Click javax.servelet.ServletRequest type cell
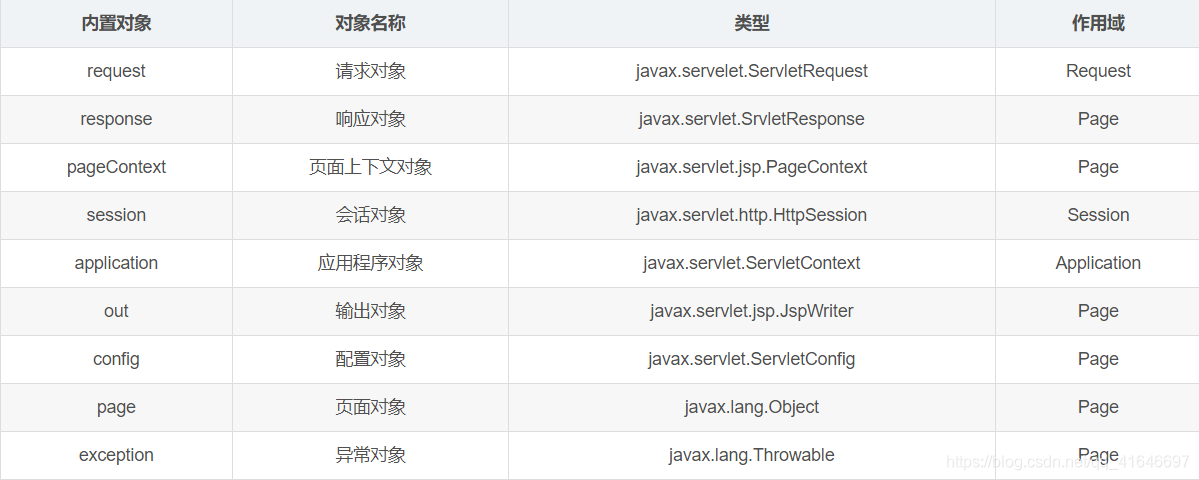Viewport: 1199px width, 480px height. (x=752, y=71)
